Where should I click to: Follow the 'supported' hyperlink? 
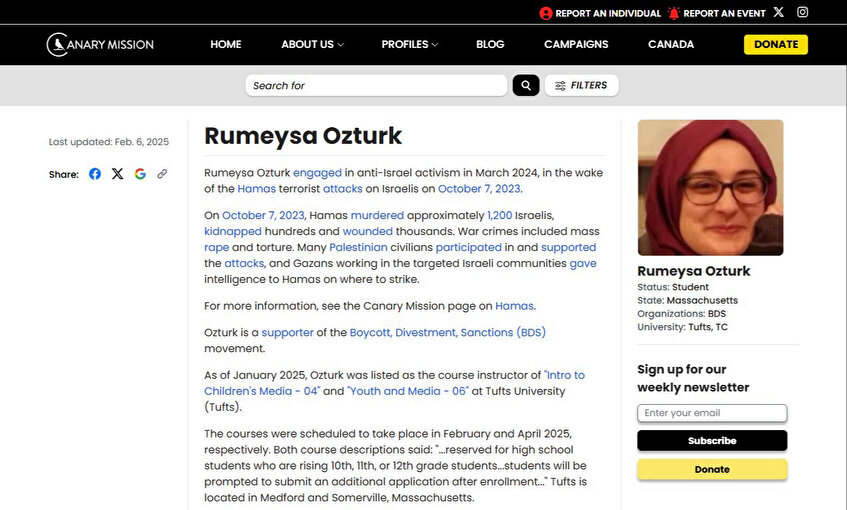568,247
